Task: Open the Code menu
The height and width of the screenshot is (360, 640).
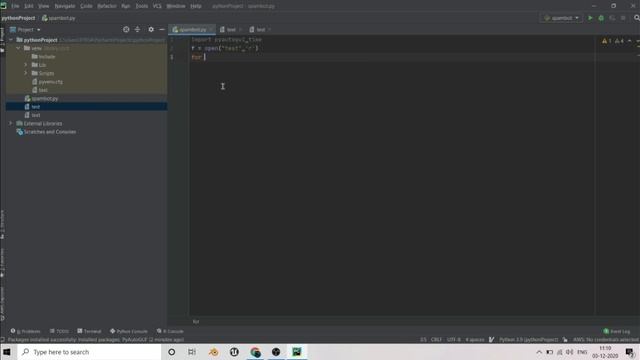Action: coord(86,6)
